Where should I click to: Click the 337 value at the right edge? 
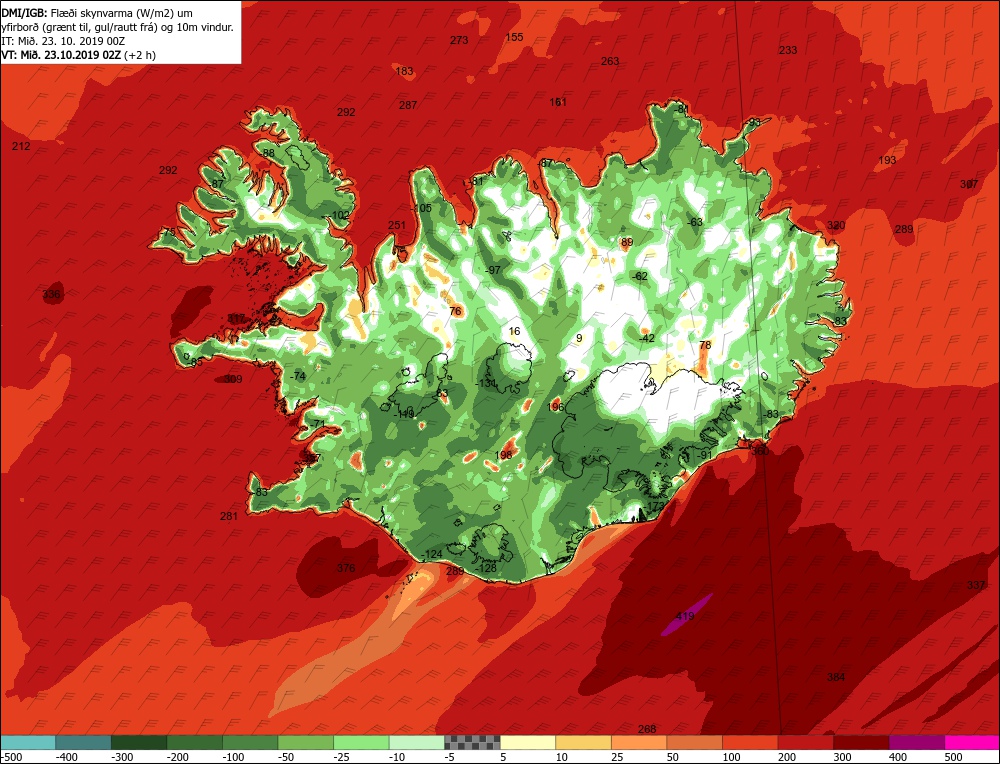tap(976, 585)
